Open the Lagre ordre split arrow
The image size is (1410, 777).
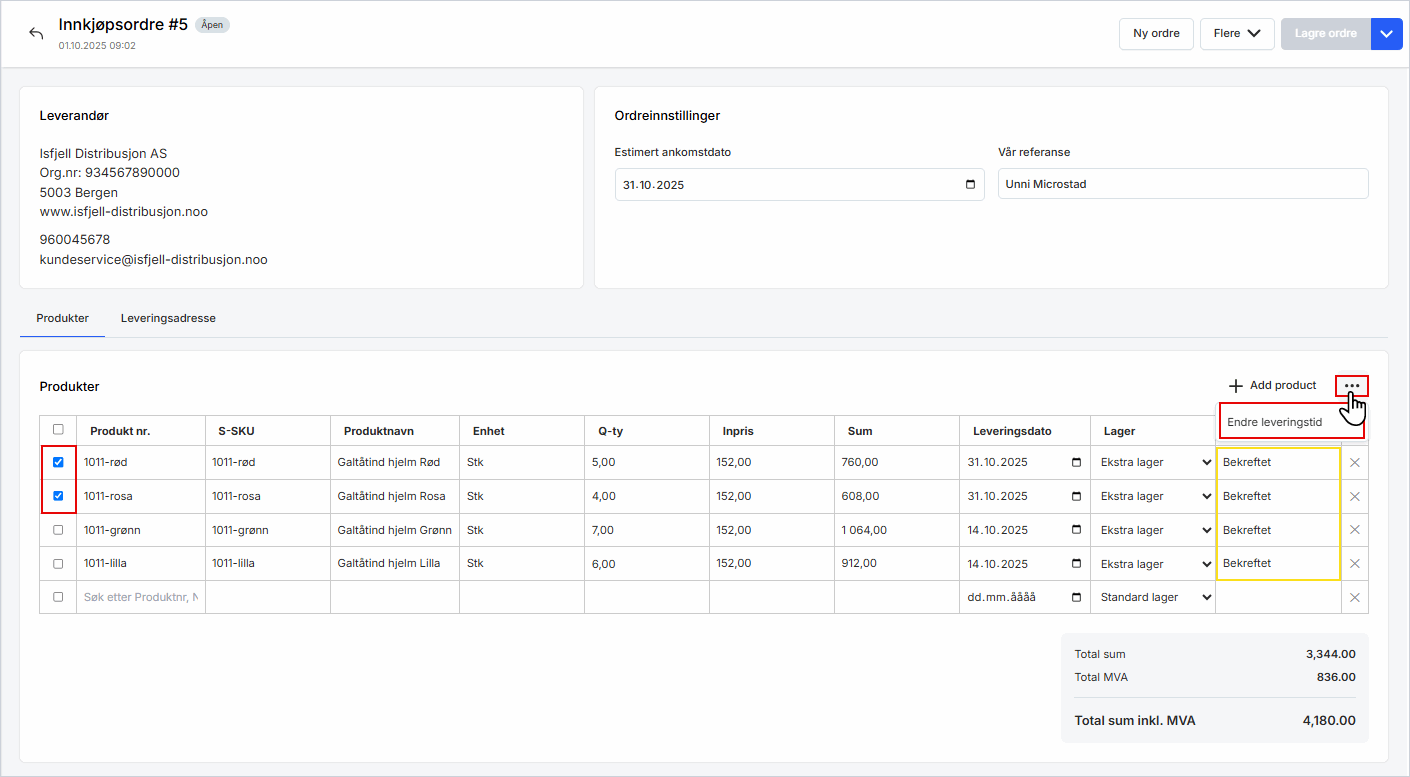tap(1386, 33)
